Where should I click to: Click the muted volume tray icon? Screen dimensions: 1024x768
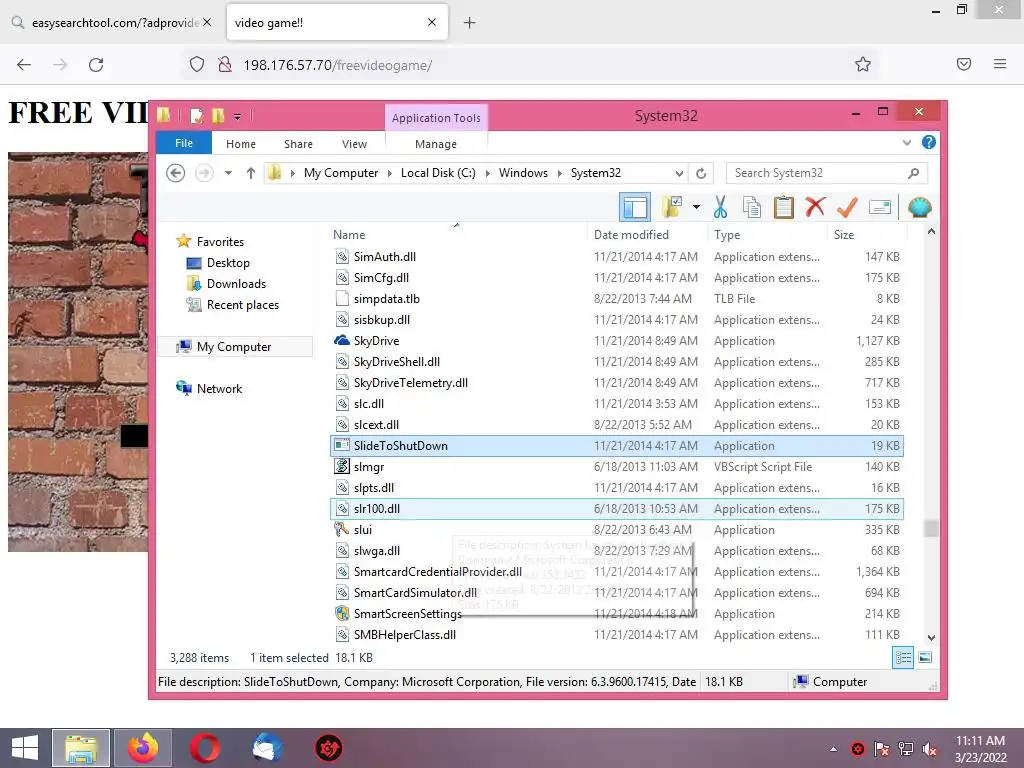coord(929,749)
